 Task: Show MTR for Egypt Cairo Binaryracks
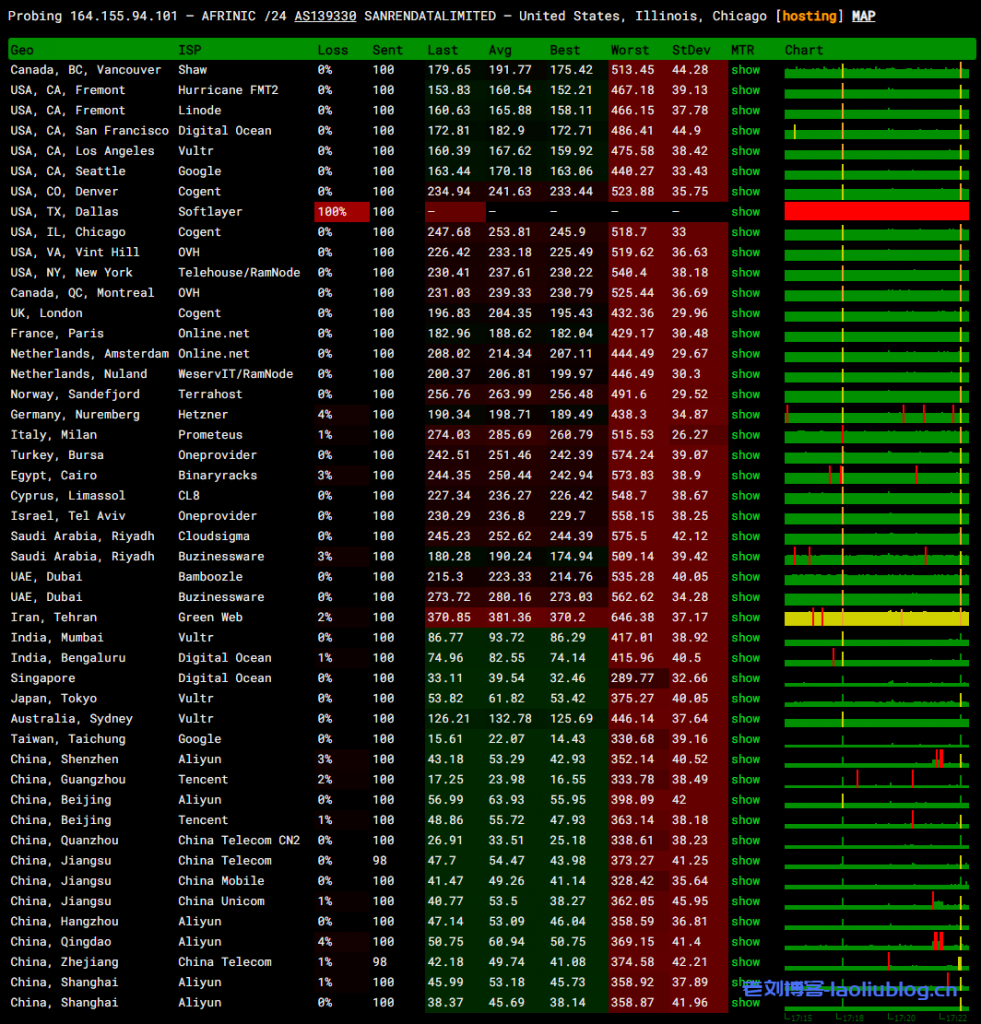coord(745,476)
